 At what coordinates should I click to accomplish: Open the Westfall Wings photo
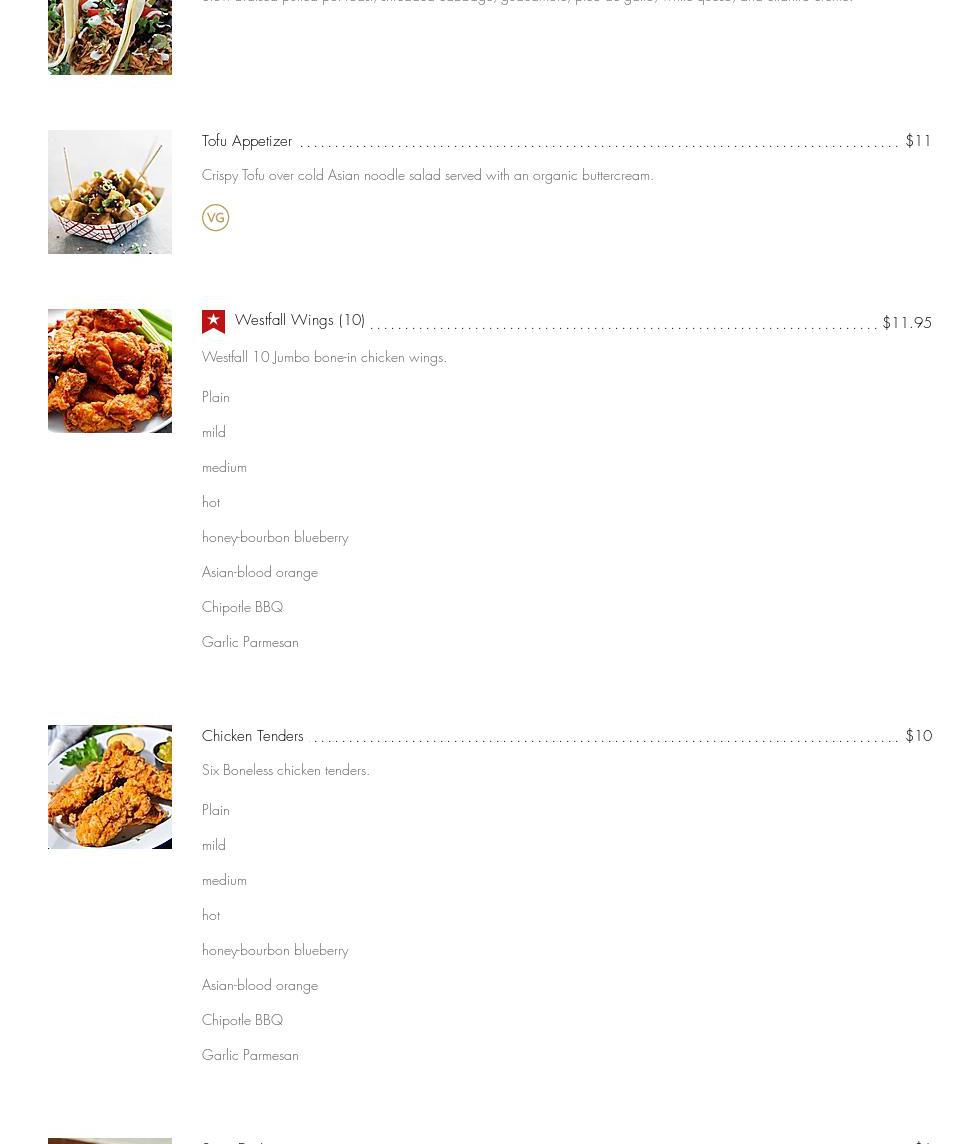(x=110, y=371)
